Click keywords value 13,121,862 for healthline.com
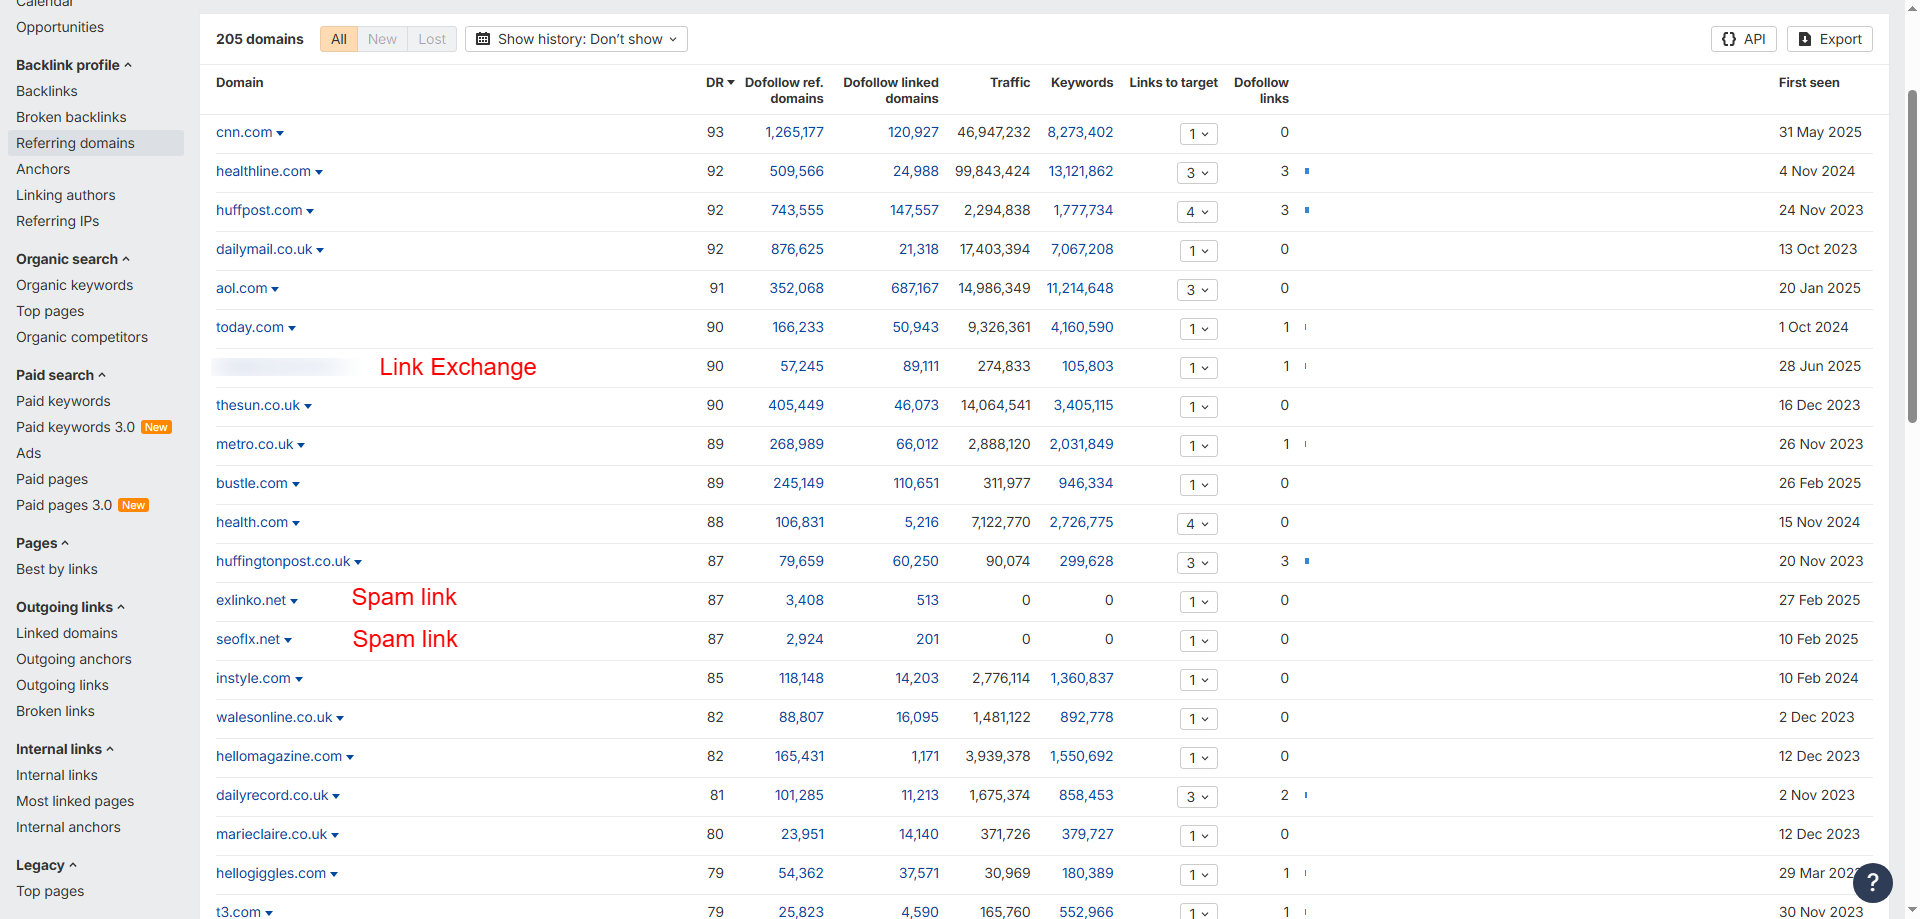The height and width of the screenshot is (919, 1920). tap(1080, 171)
